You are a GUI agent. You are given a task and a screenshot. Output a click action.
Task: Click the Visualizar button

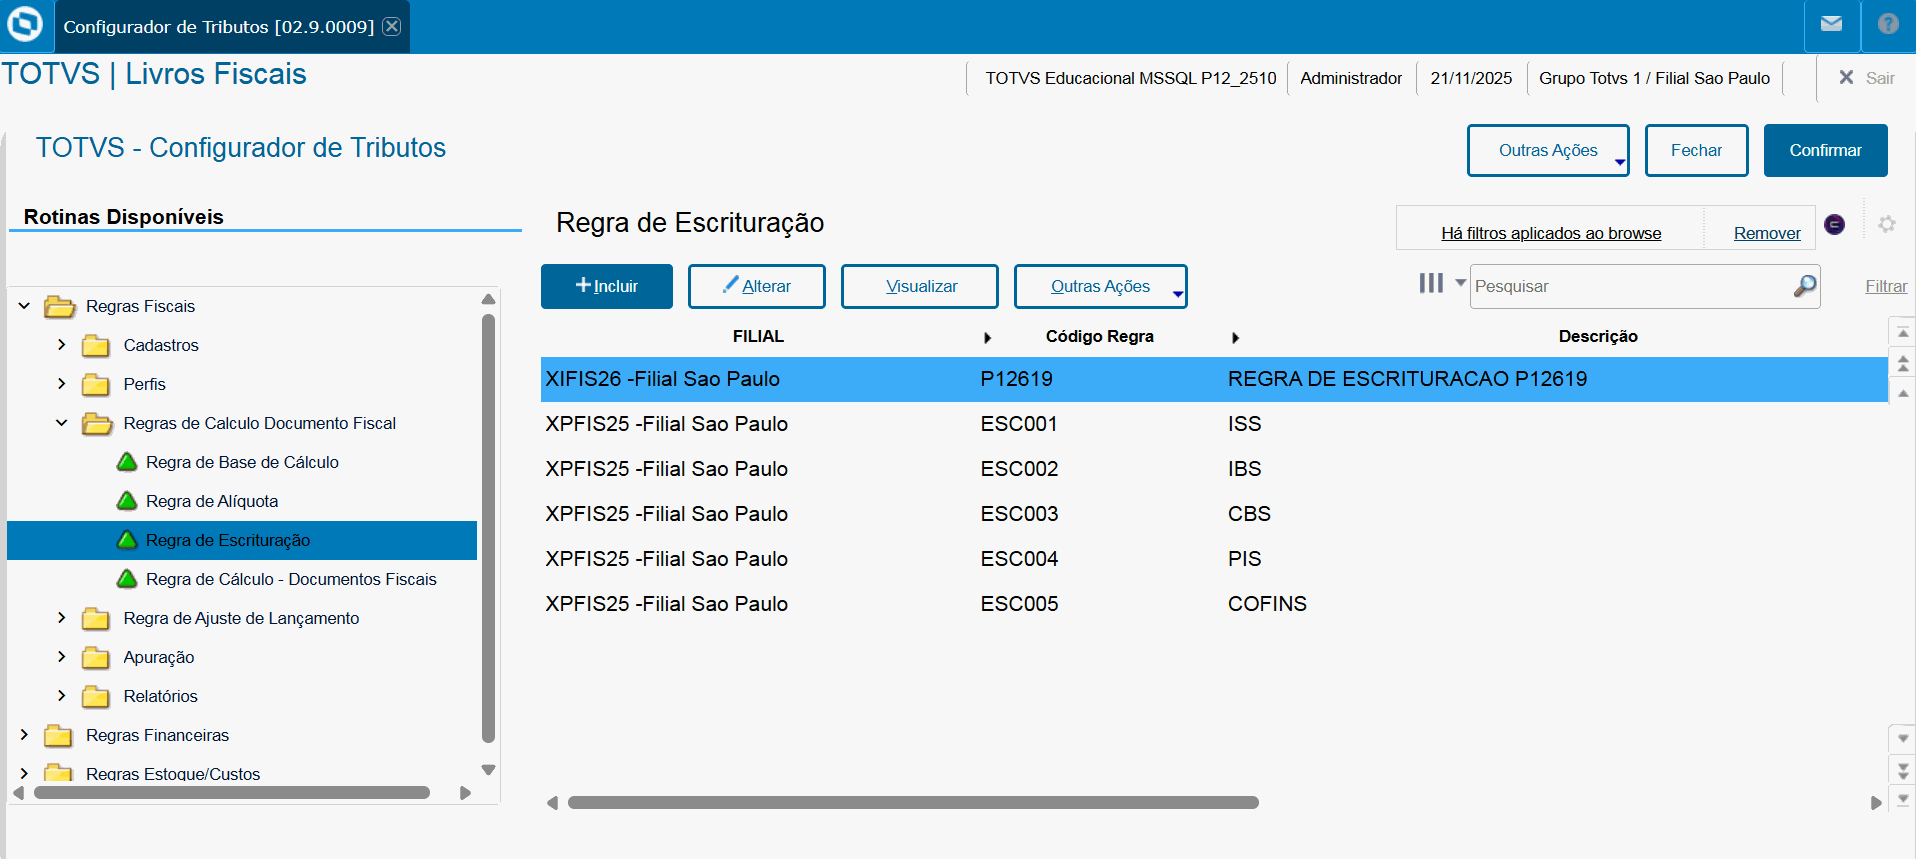click(920, 286)
